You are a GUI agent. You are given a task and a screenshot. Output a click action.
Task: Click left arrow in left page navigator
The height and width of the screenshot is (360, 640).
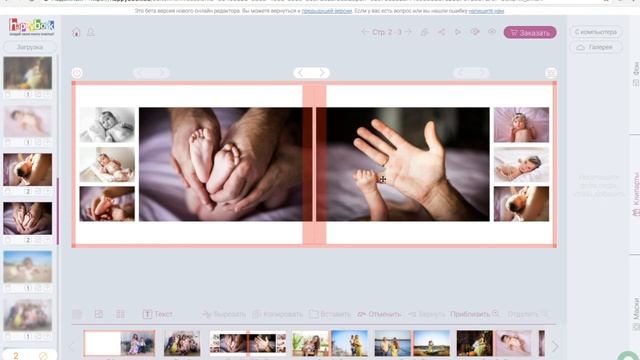pos(140,73)
